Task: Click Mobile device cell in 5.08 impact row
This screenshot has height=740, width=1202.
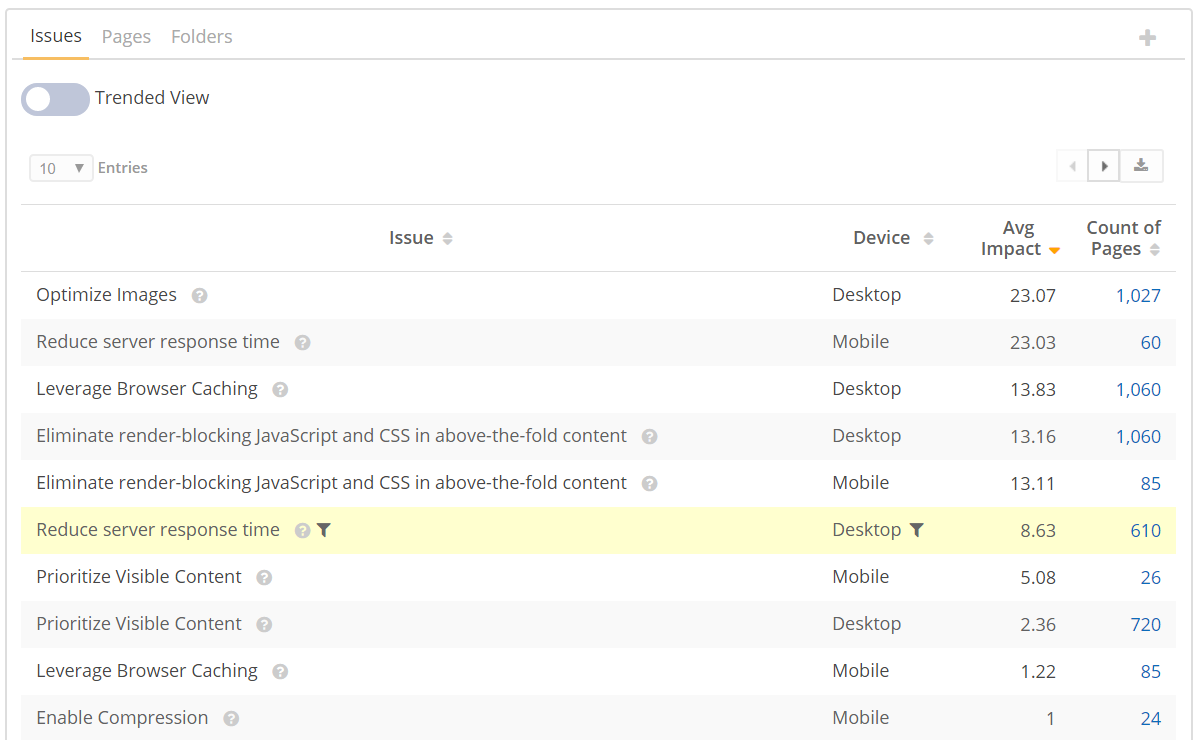Action: pos(860,577)
